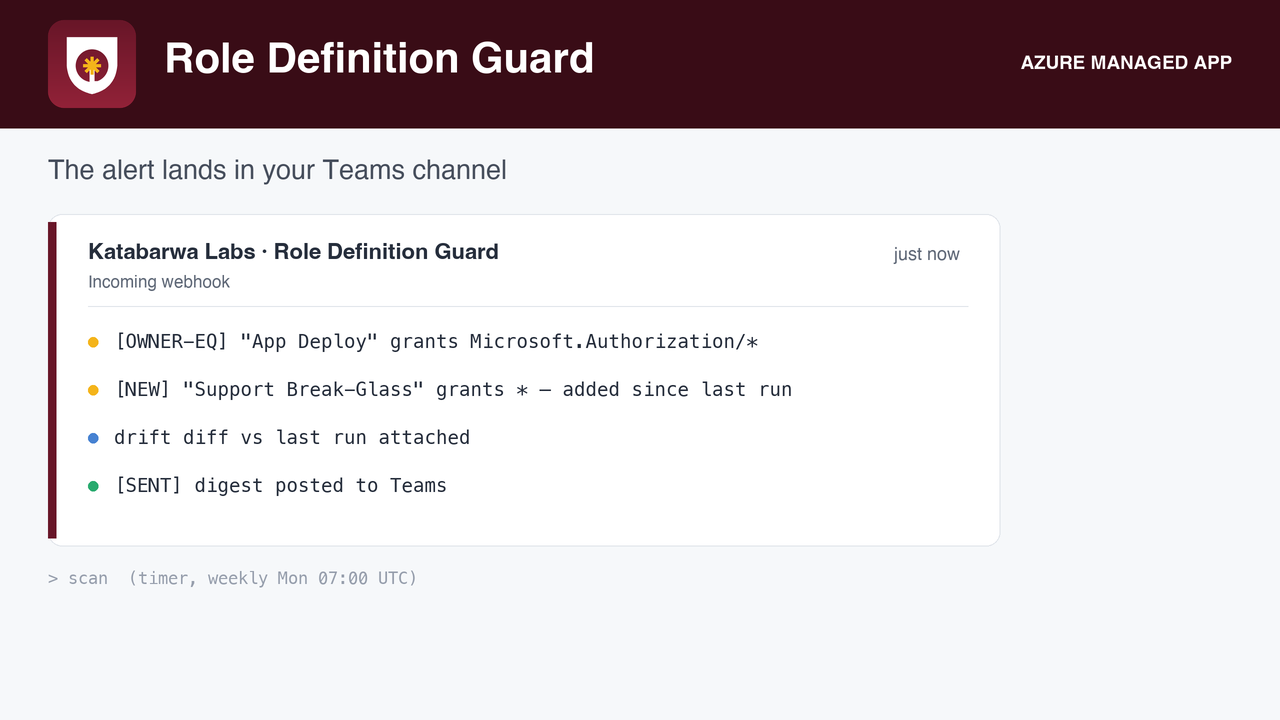
Task: Click the Role Definition Guard shield logo
Action: click(92, 64)
